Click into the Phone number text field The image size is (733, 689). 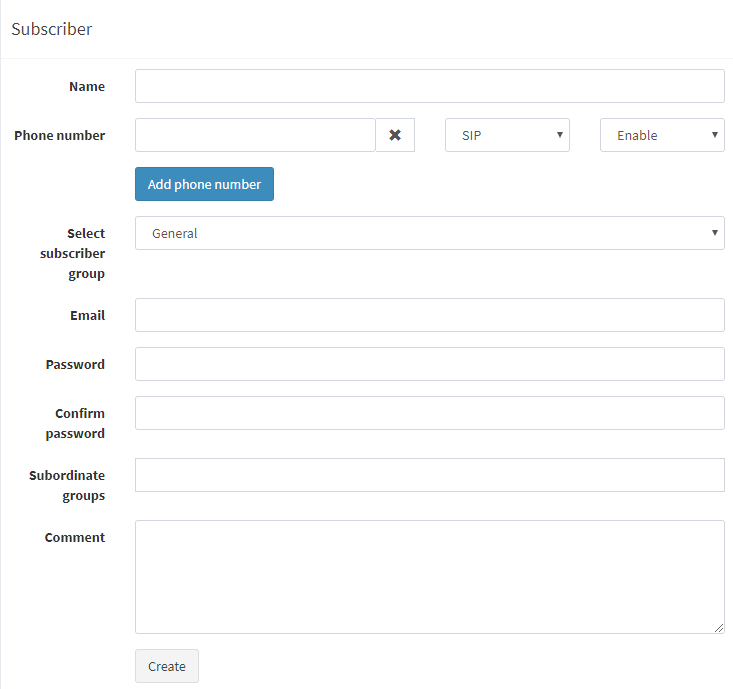(x=255, y=135)
